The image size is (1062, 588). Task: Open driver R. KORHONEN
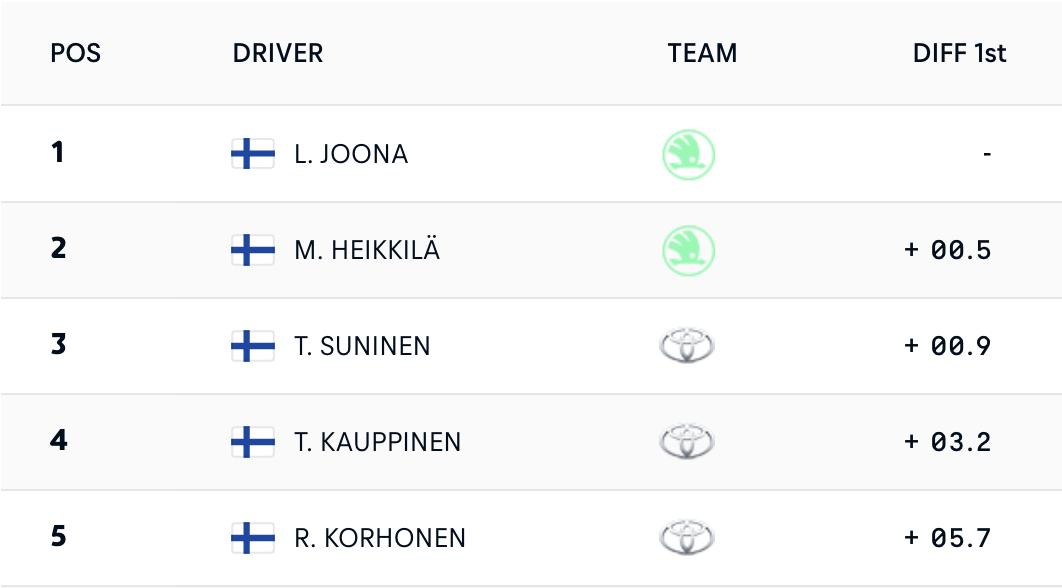[x=380, y=538]
